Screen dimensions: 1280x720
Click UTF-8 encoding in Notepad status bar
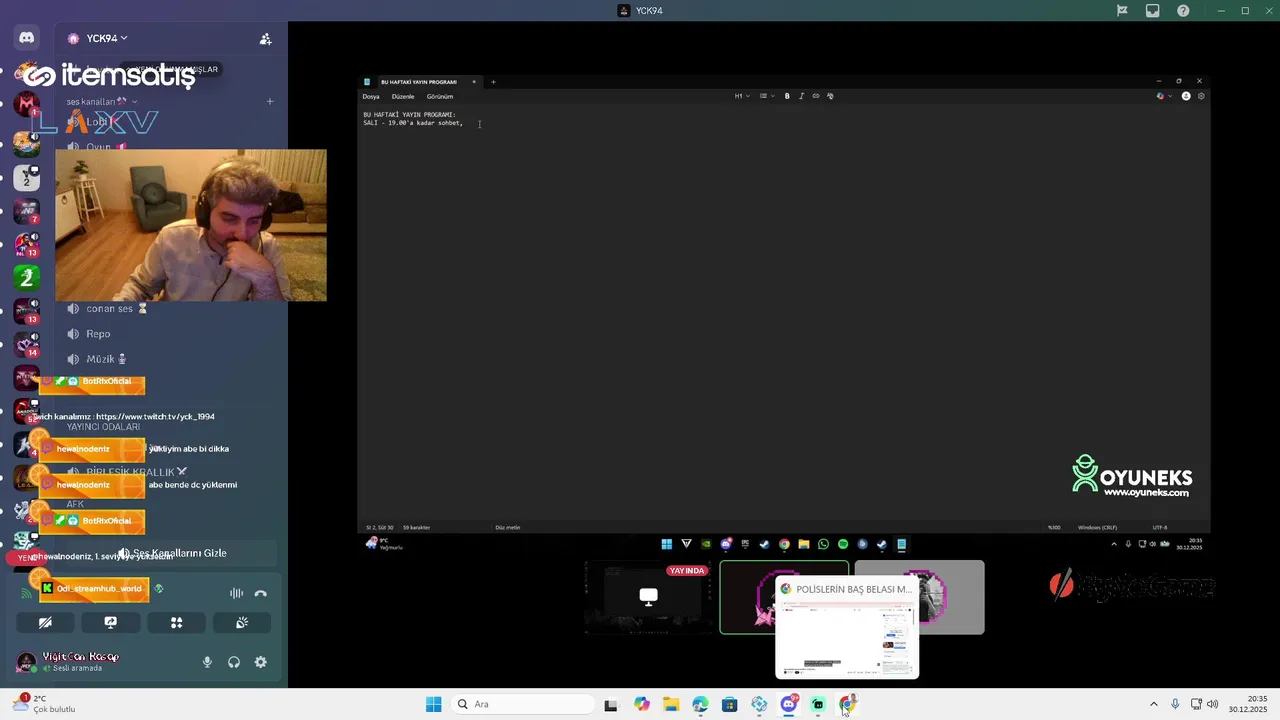pos(1160,527)
